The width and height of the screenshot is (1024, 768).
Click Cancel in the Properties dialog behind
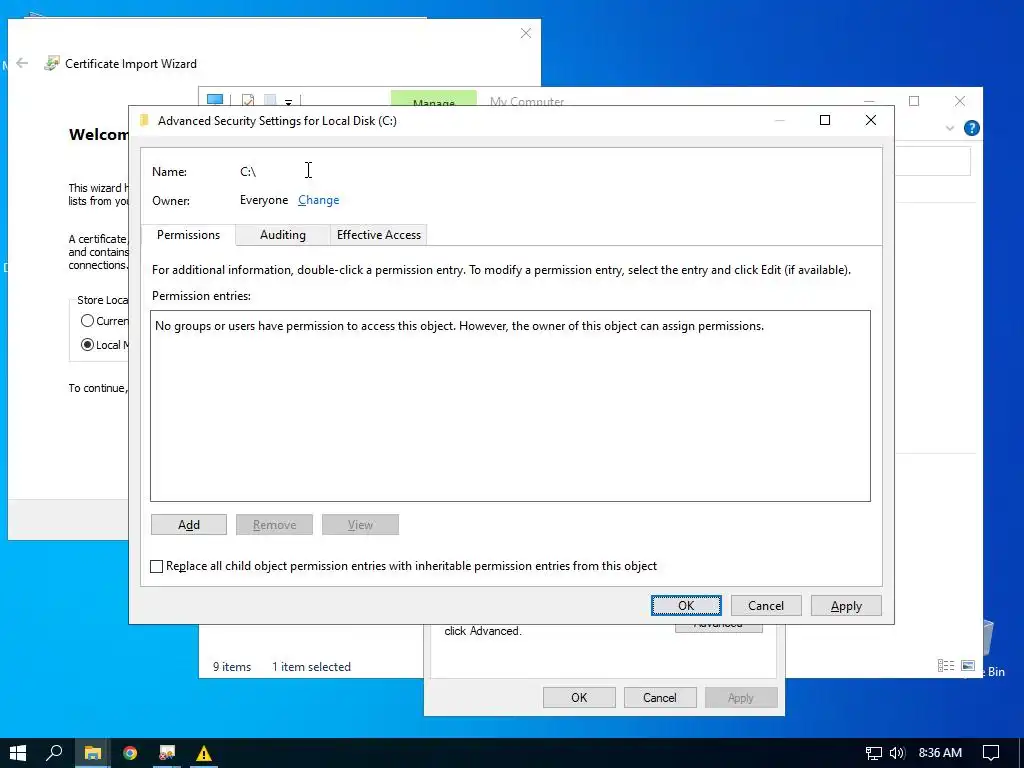pyautogui.click(x=660, y=697)
